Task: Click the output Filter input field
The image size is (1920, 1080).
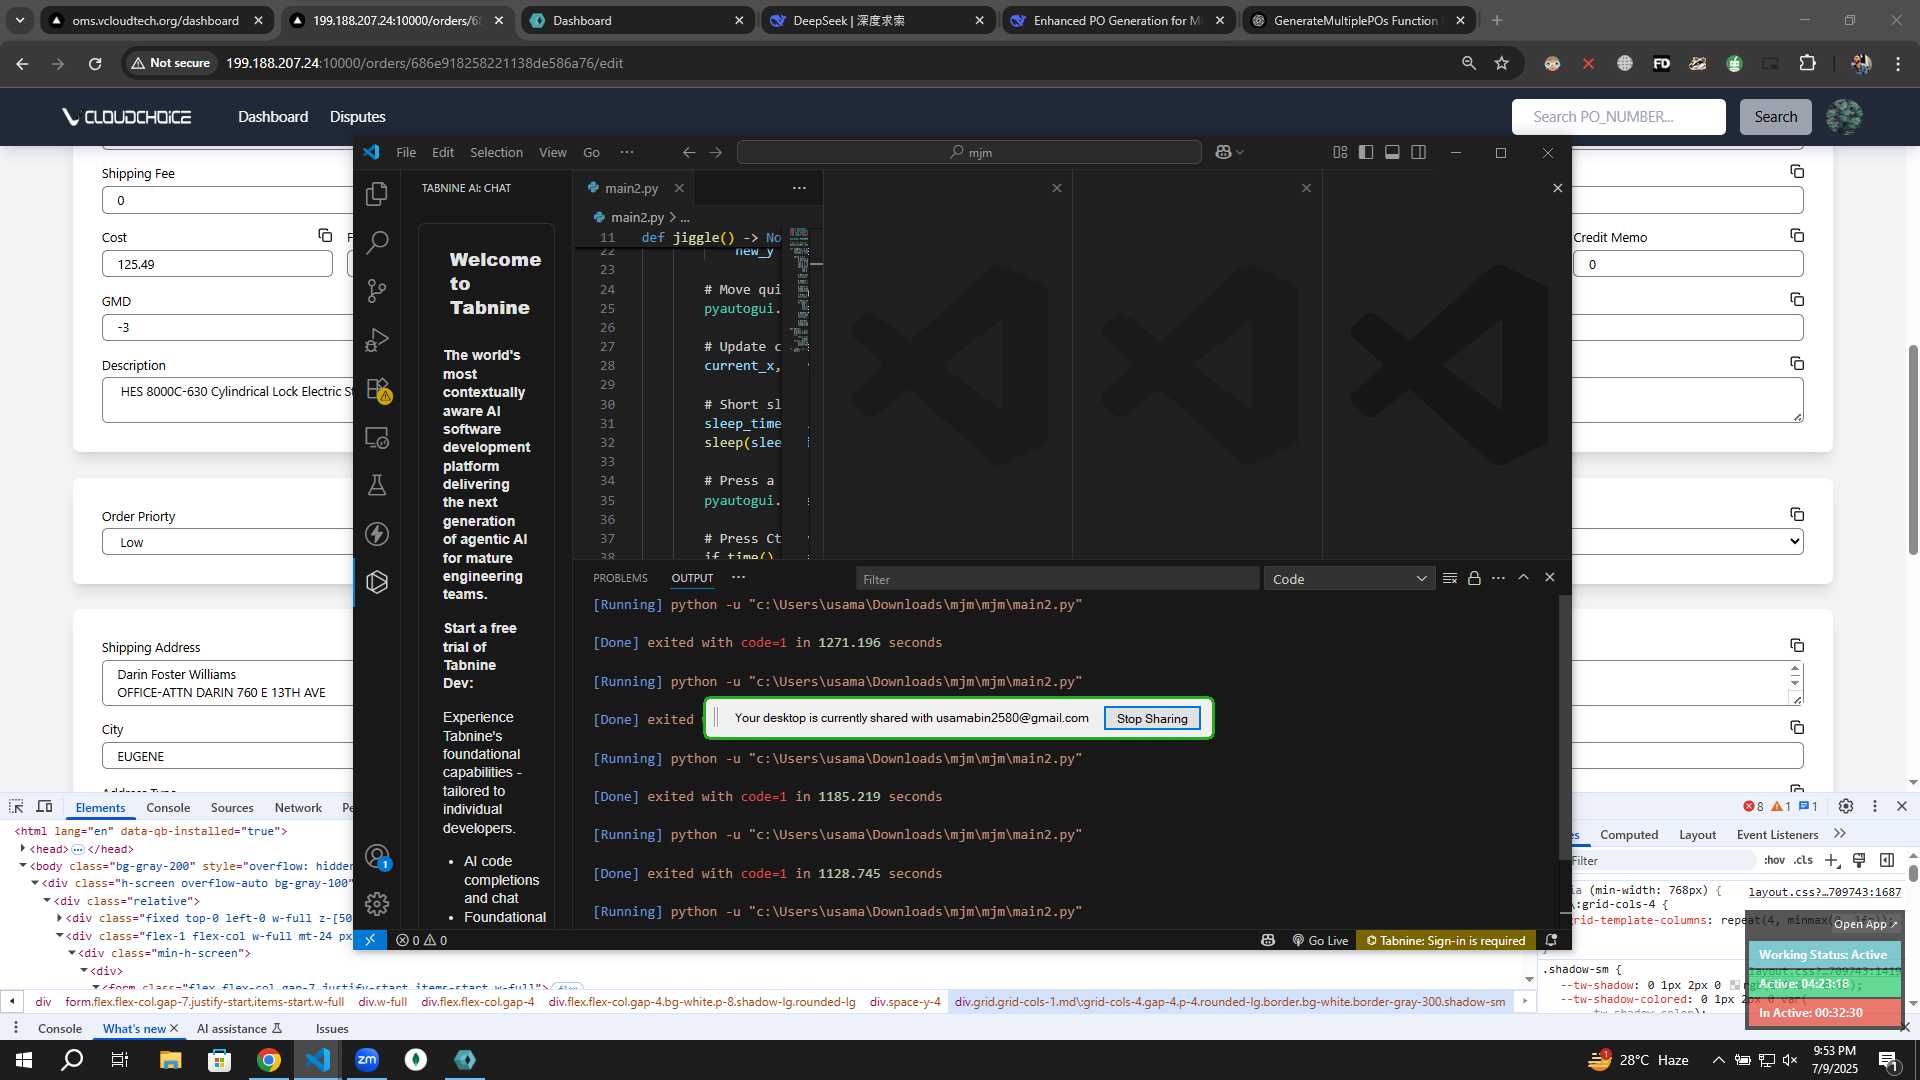Action: tap(1056, 579)
